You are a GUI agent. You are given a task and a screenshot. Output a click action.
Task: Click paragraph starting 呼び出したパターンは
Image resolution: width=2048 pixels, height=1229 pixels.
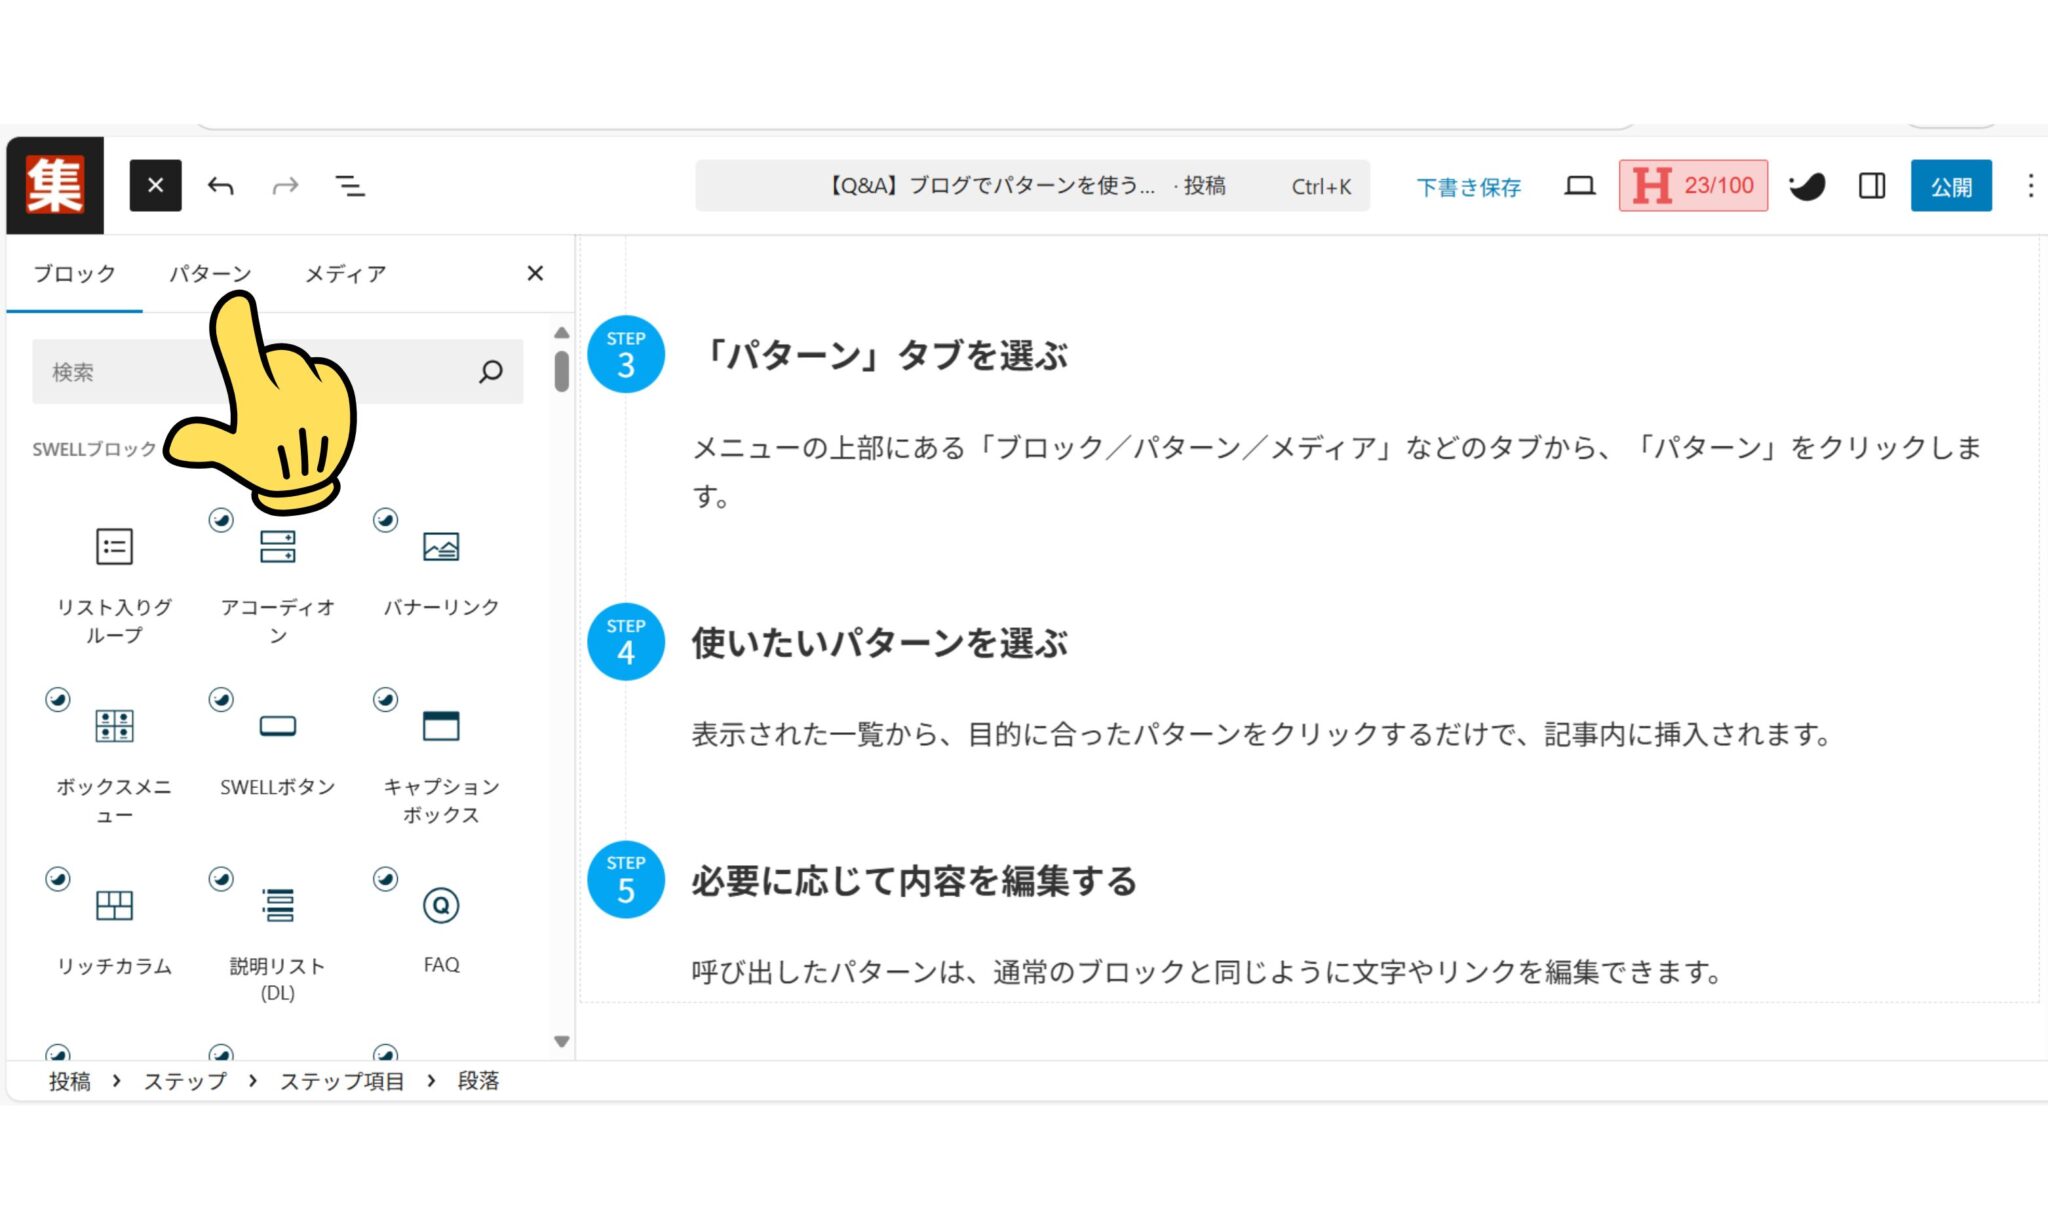click(1207, 972)
